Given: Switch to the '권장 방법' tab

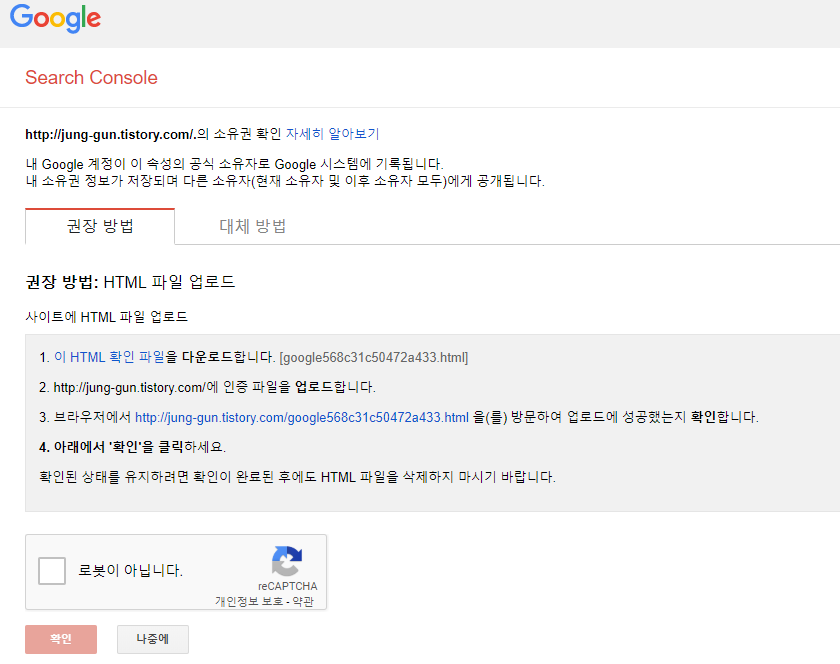Looking at the screenshot, I should tap(100, 226).
